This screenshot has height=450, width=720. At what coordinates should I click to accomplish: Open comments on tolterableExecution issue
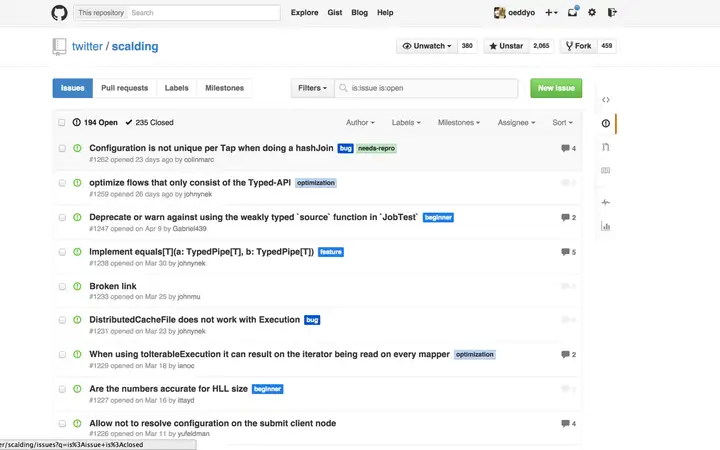coord(568,354)
